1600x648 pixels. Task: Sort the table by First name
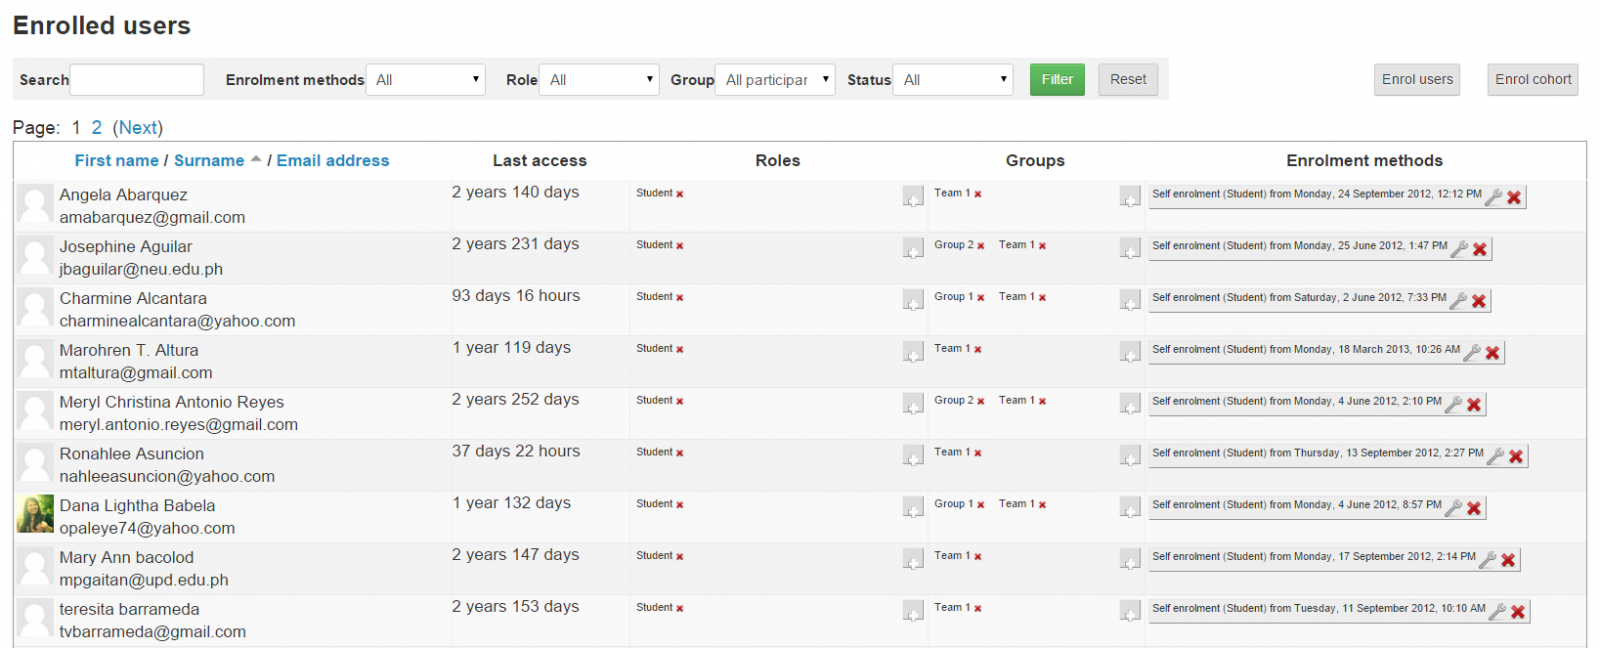(x=117, y=161)
